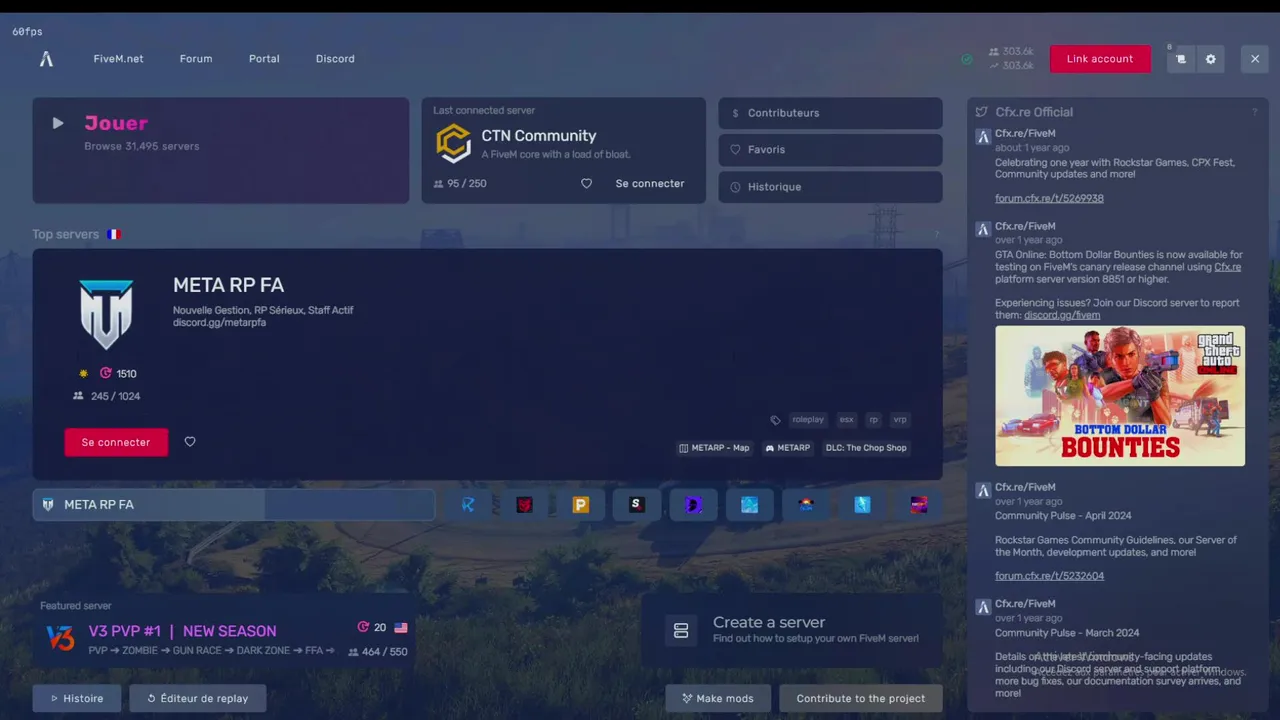Open the Discord menu item
This screenshot has width=1280, height=720.
click(x=335, y=59)
